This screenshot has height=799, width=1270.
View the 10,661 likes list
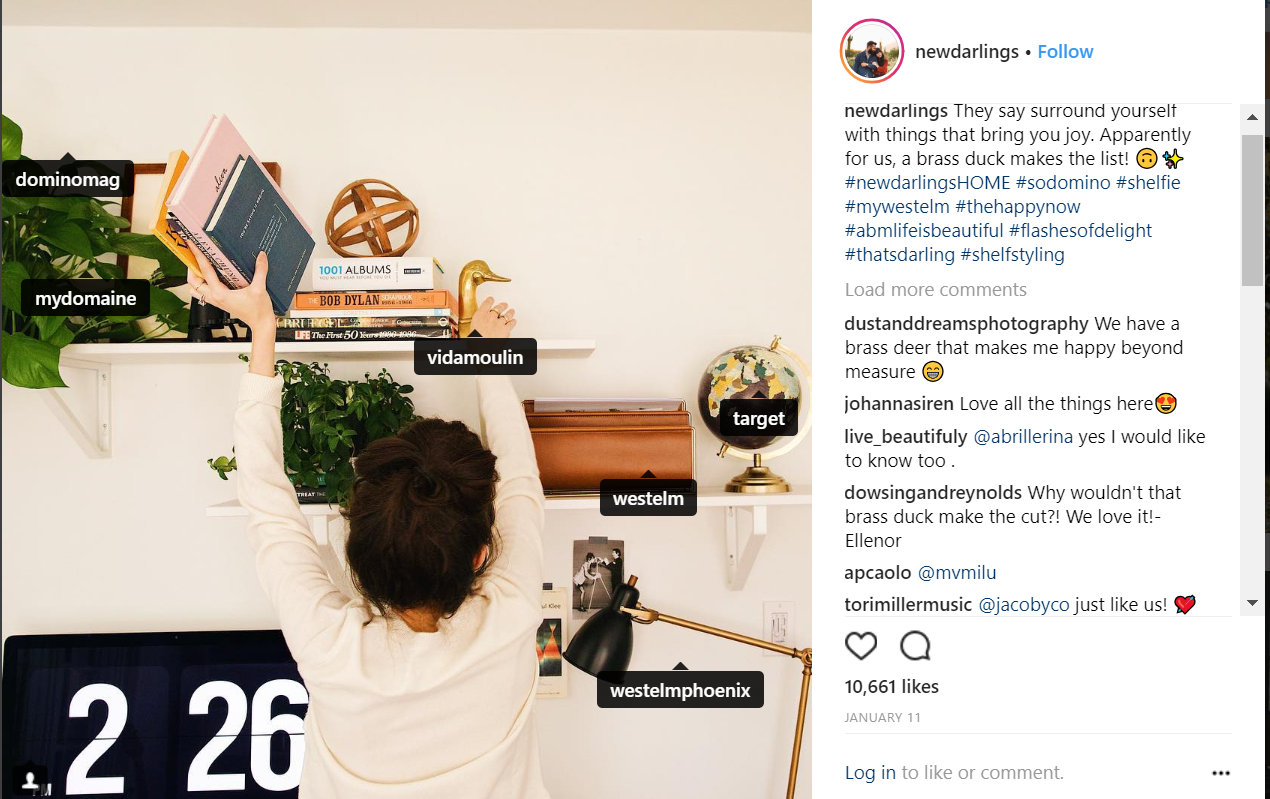coord(891,686)
